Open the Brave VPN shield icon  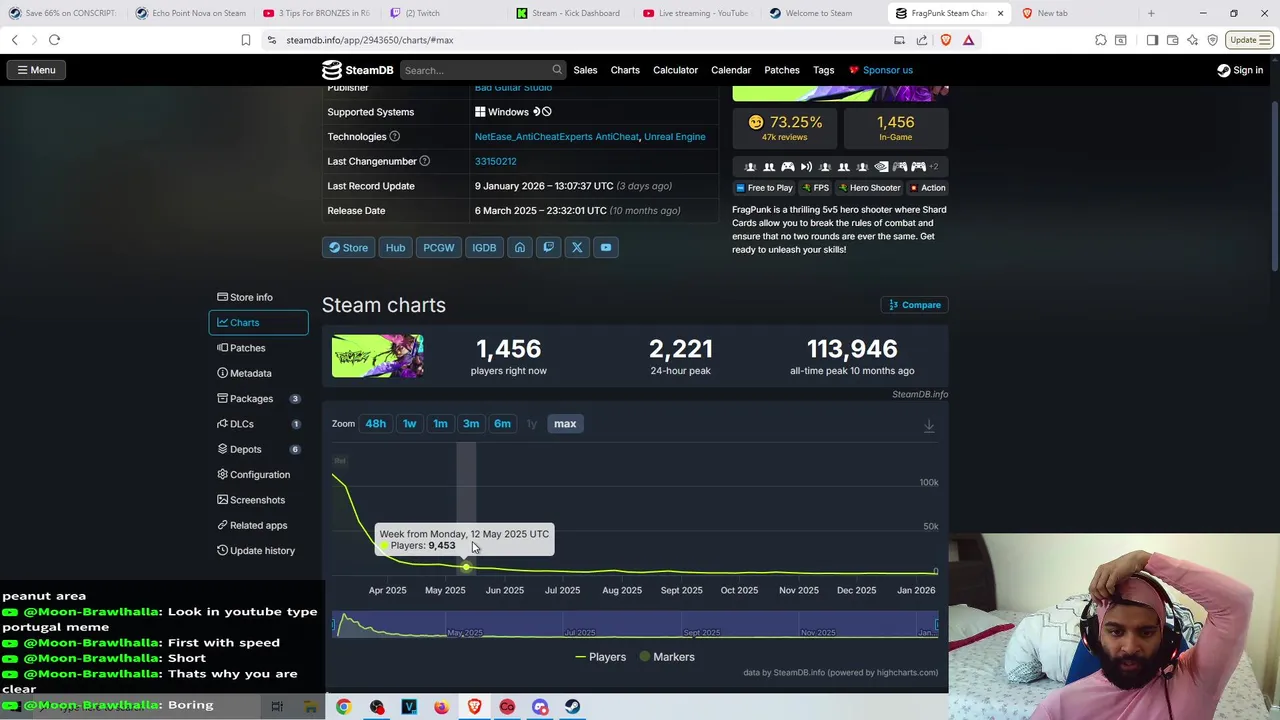click(x=1212, y=40)
